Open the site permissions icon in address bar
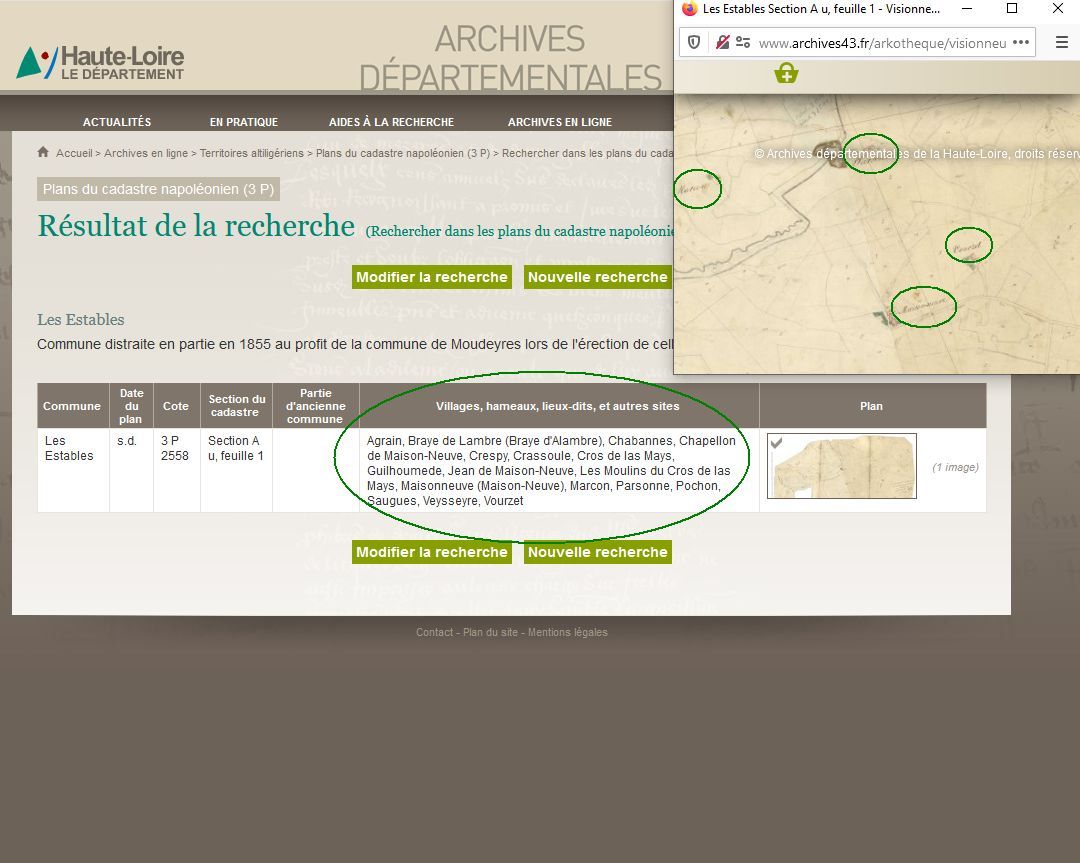This screenshot has height=863, width=1080. pos(743,43)
